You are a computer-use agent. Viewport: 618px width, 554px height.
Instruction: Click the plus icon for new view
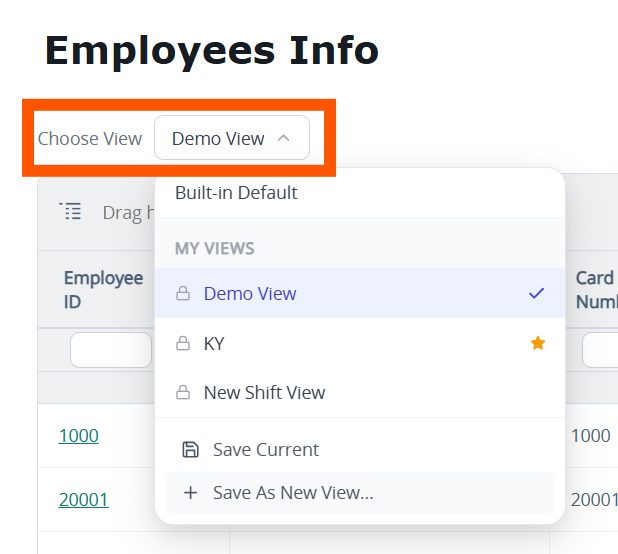tap(190, 493)
